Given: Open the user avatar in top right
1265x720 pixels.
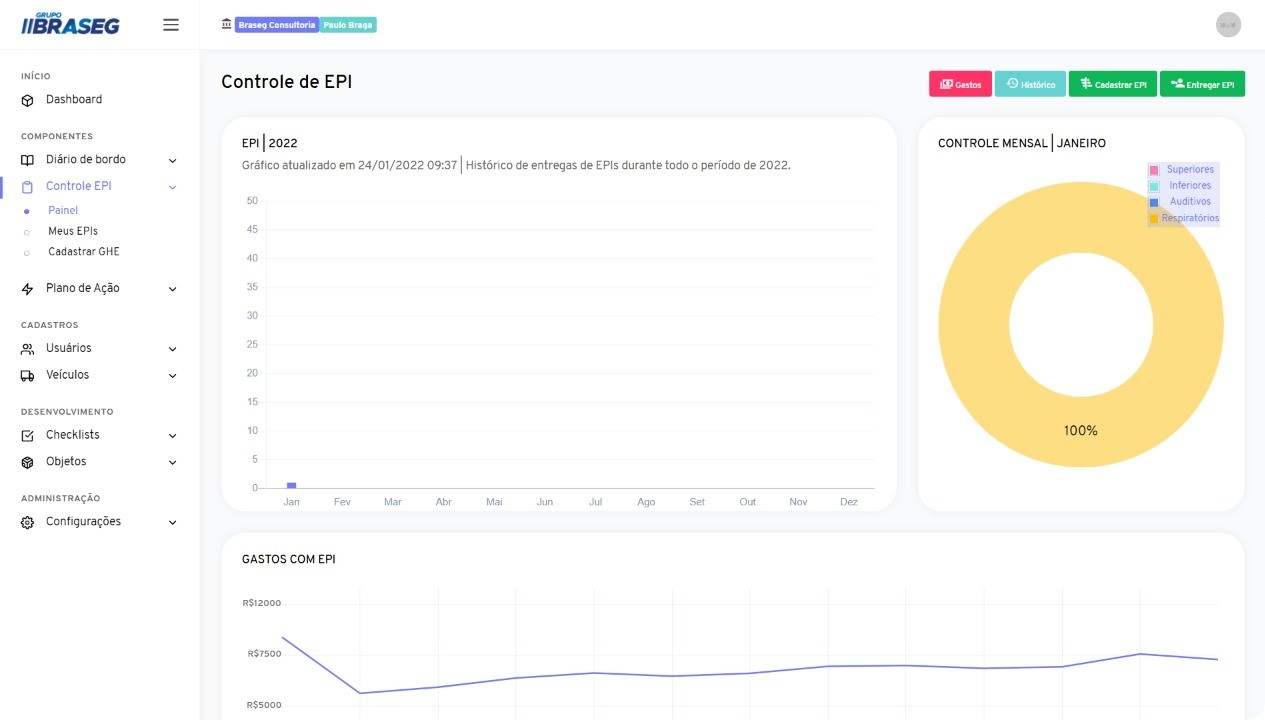Looking at the screenshot, I should (x=1228, y=25).
